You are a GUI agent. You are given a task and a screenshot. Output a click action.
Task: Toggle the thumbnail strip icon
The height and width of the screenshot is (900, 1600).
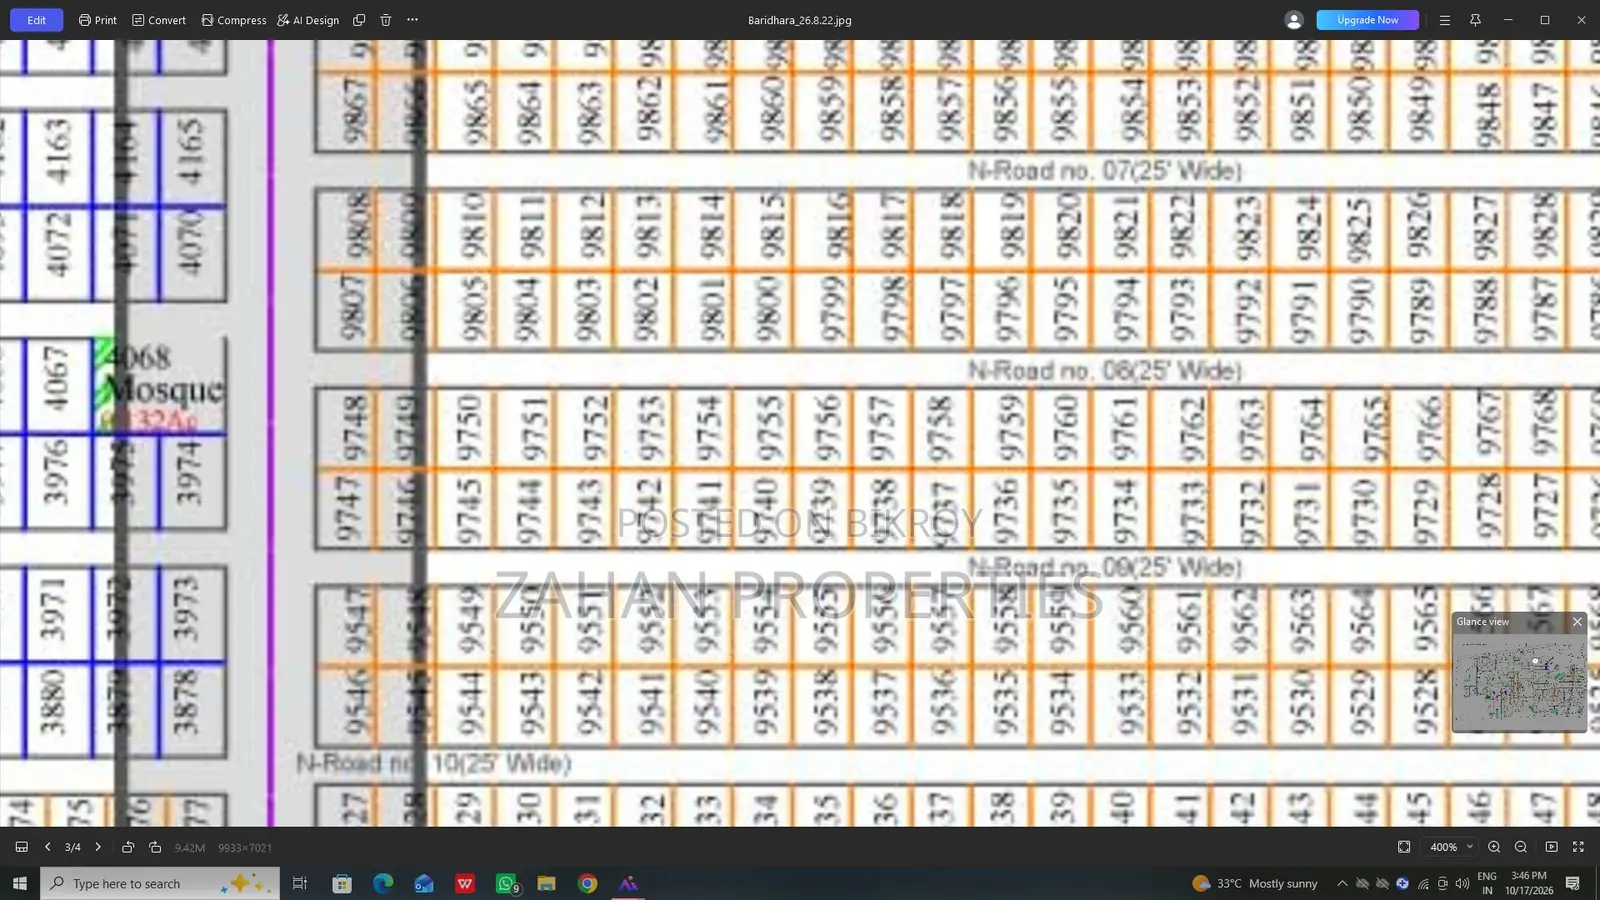[x=21, y=847]
